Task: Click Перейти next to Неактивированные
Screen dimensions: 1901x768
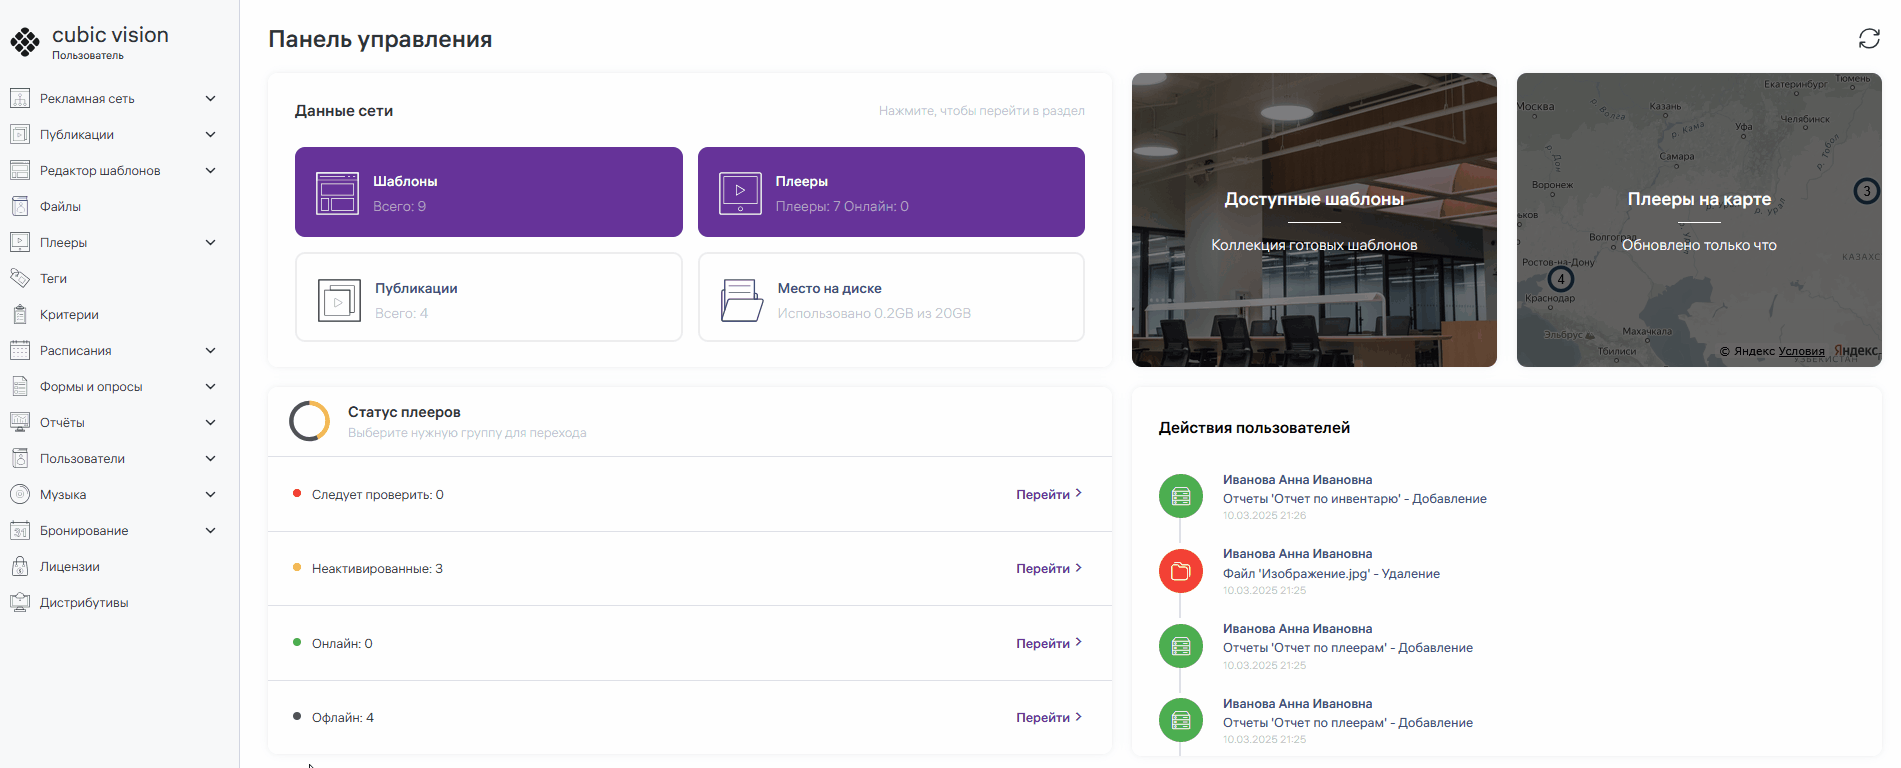Action: point(1048,569)
